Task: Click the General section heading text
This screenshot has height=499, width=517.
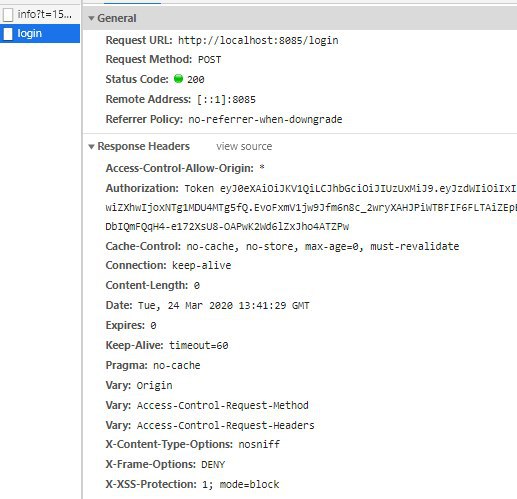Action: pos(117,18)
